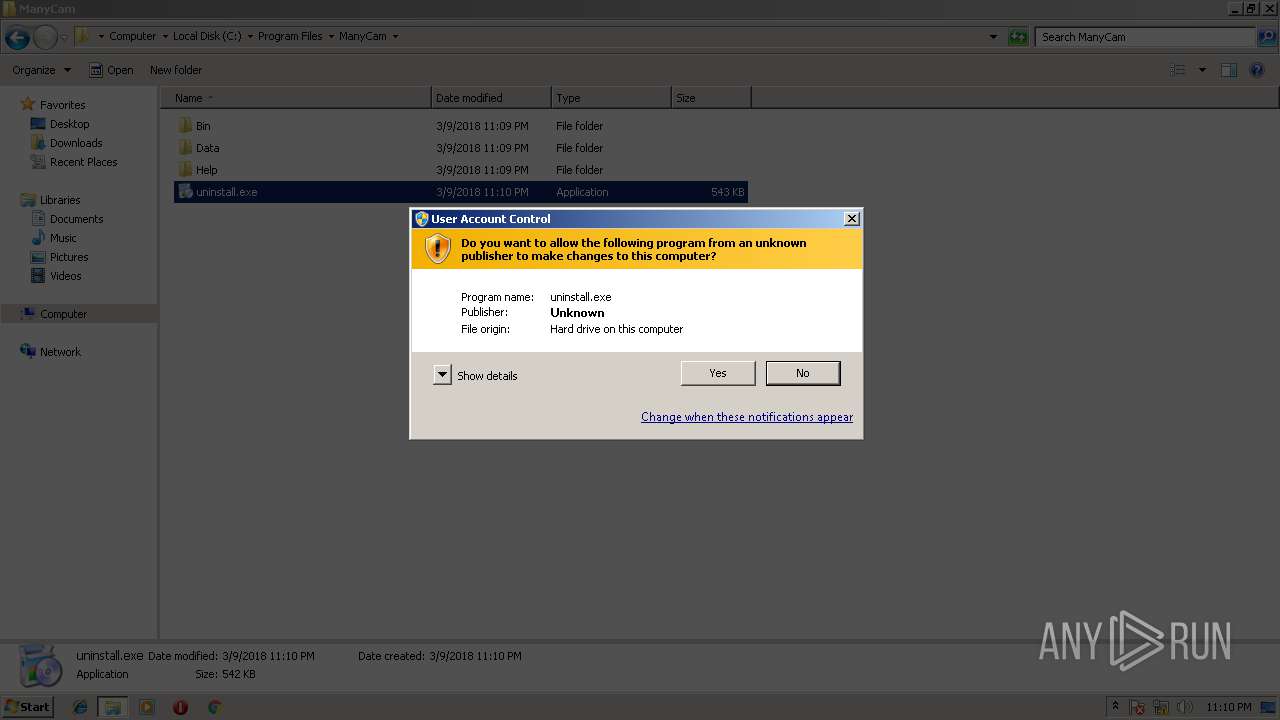Image resolution: width=1280 pixels, height=720 pixels.
Task: Select the Data folder
Action: point(461,148)
